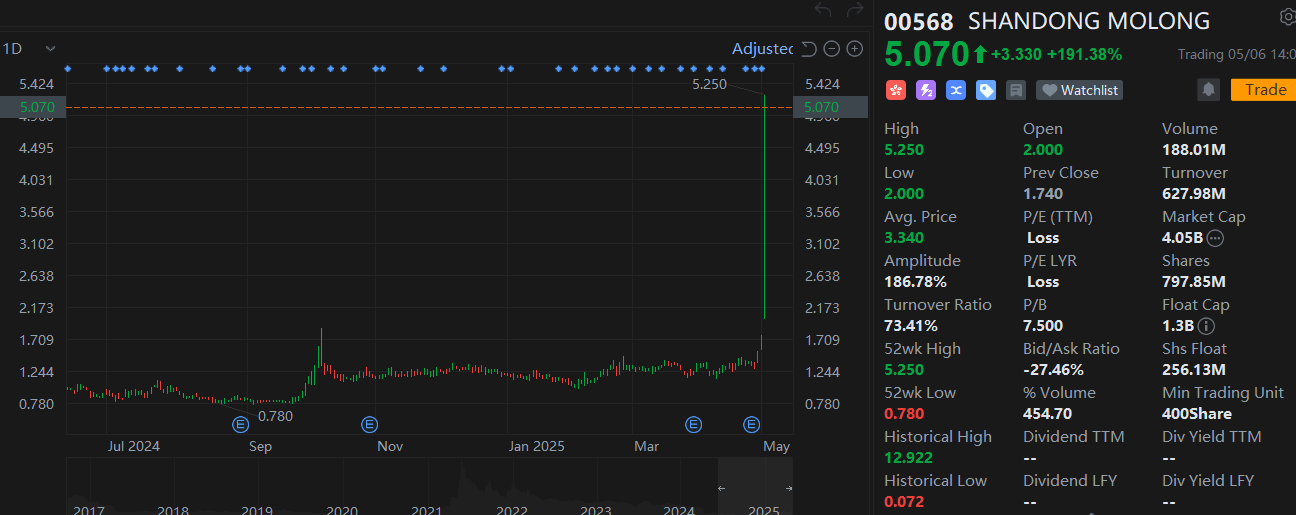The image size is (1296, 515).
Task: Click the 2023 label in the mini timeline
Action: coord(596,511)
